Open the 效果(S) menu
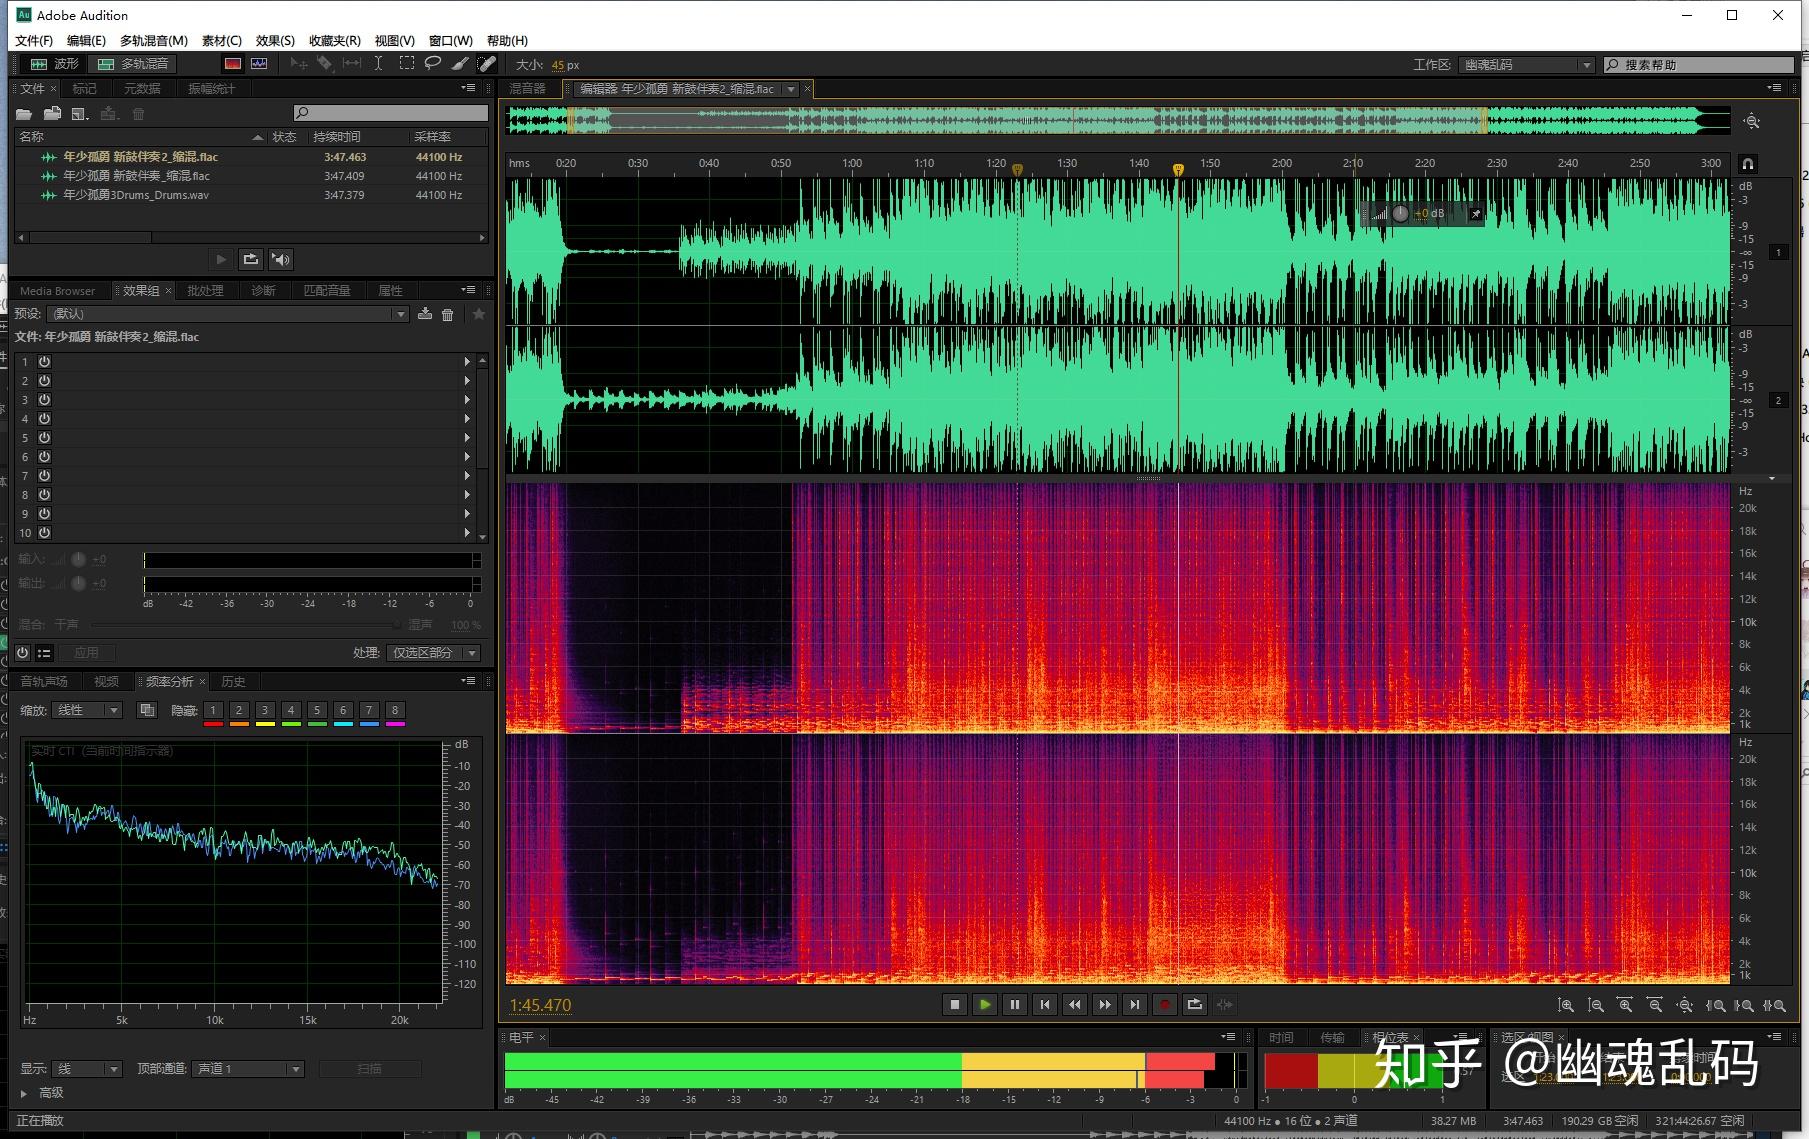The width and height of the screenshot is (1809, 1139). click(x=275, y=41)
